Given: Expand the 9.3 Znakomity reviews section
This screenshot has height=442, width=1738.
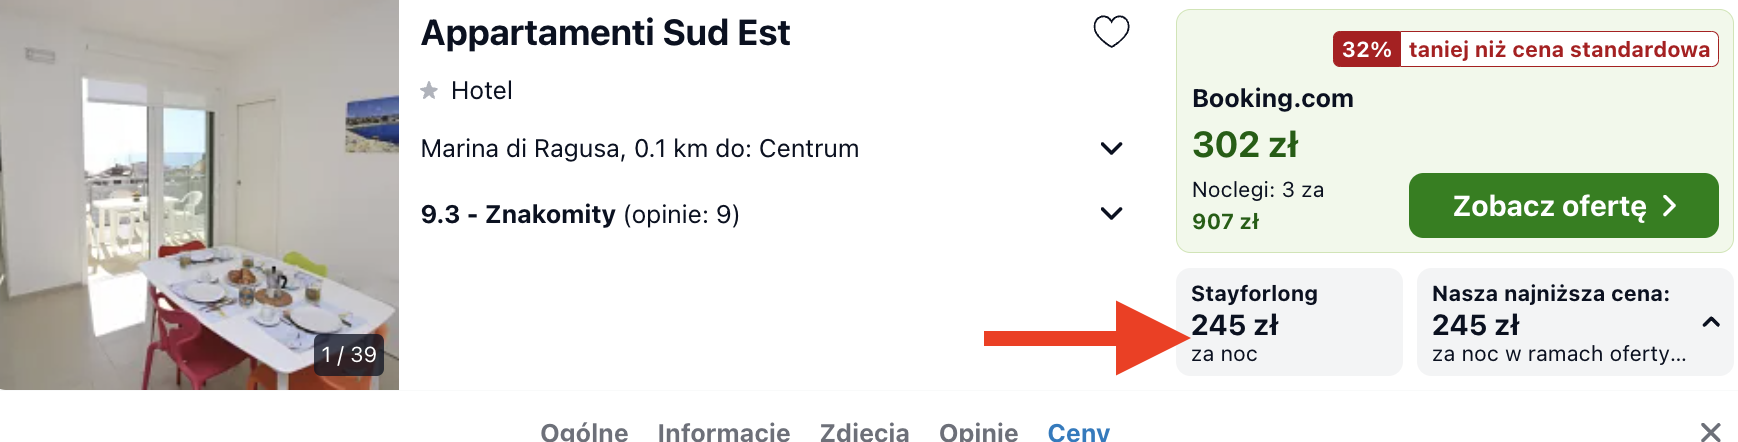Looking at the screenshot, I should [1111, 214].
